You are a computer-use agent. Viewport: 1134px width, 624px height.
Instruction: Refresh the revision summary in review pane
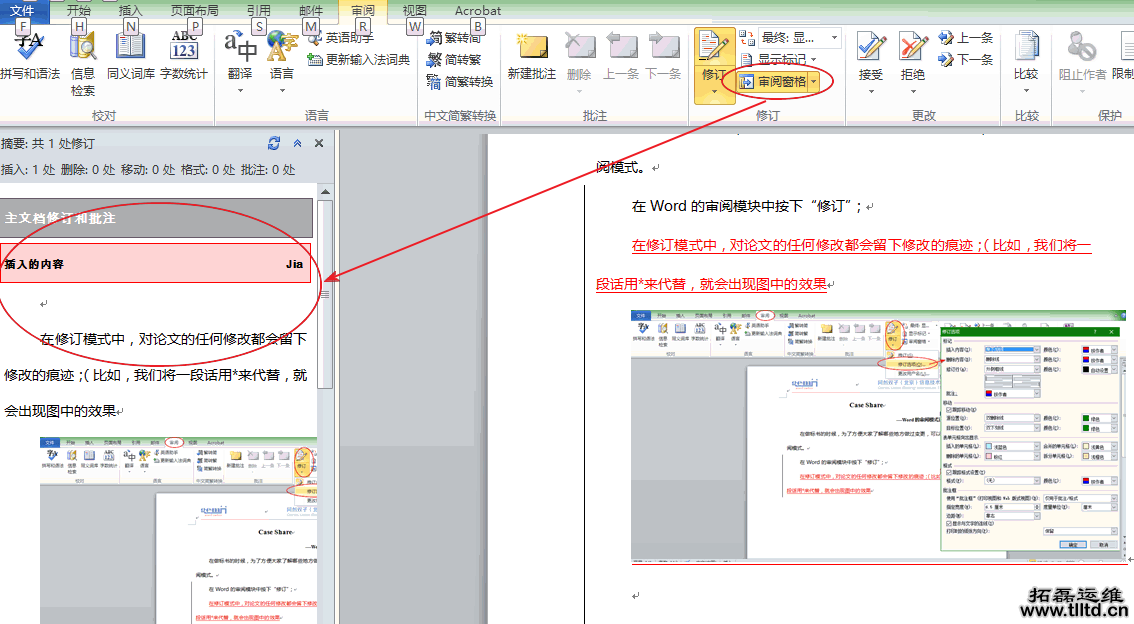(274, 144)
